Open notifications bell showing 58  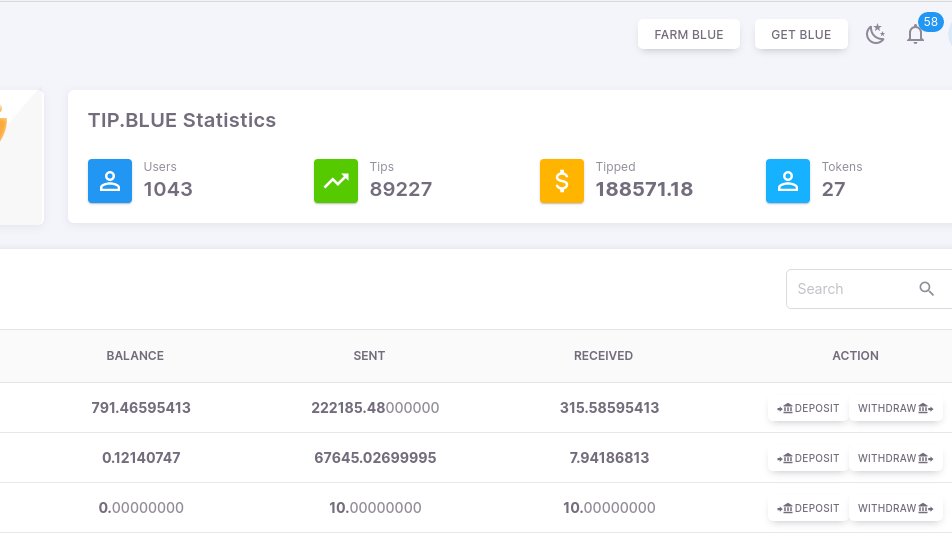point(916,34)
